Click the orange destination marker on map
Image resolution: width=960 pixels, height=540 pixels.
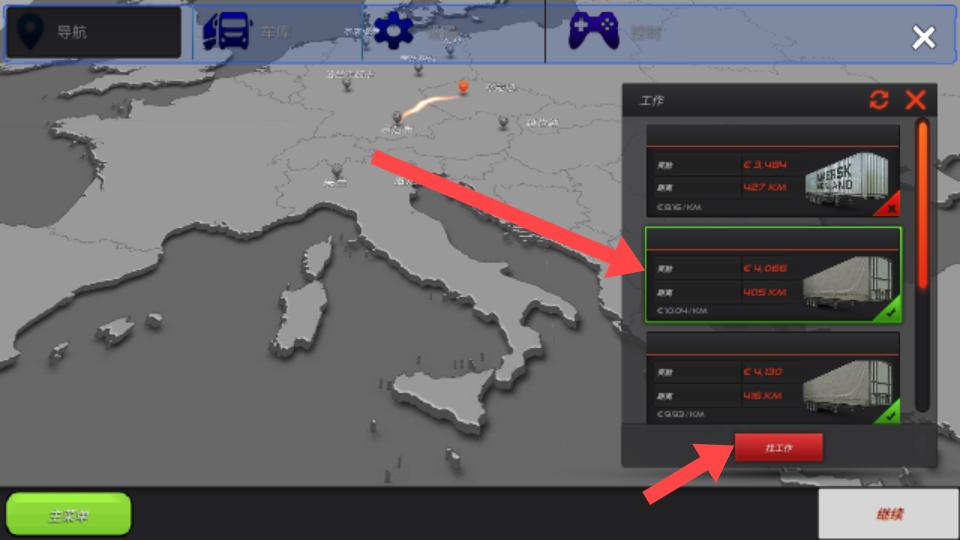tap(463, 87)
